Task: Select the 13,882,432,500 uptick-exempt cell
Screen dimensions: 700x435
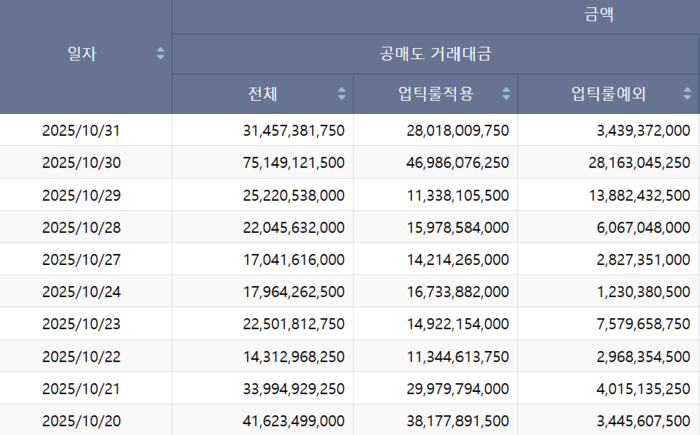Action: [627, 194]
